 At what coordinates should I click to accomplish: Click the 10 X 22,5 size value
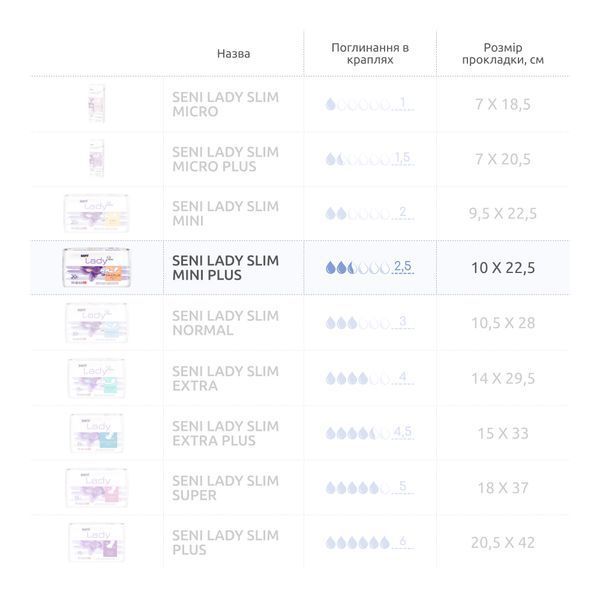503,268
